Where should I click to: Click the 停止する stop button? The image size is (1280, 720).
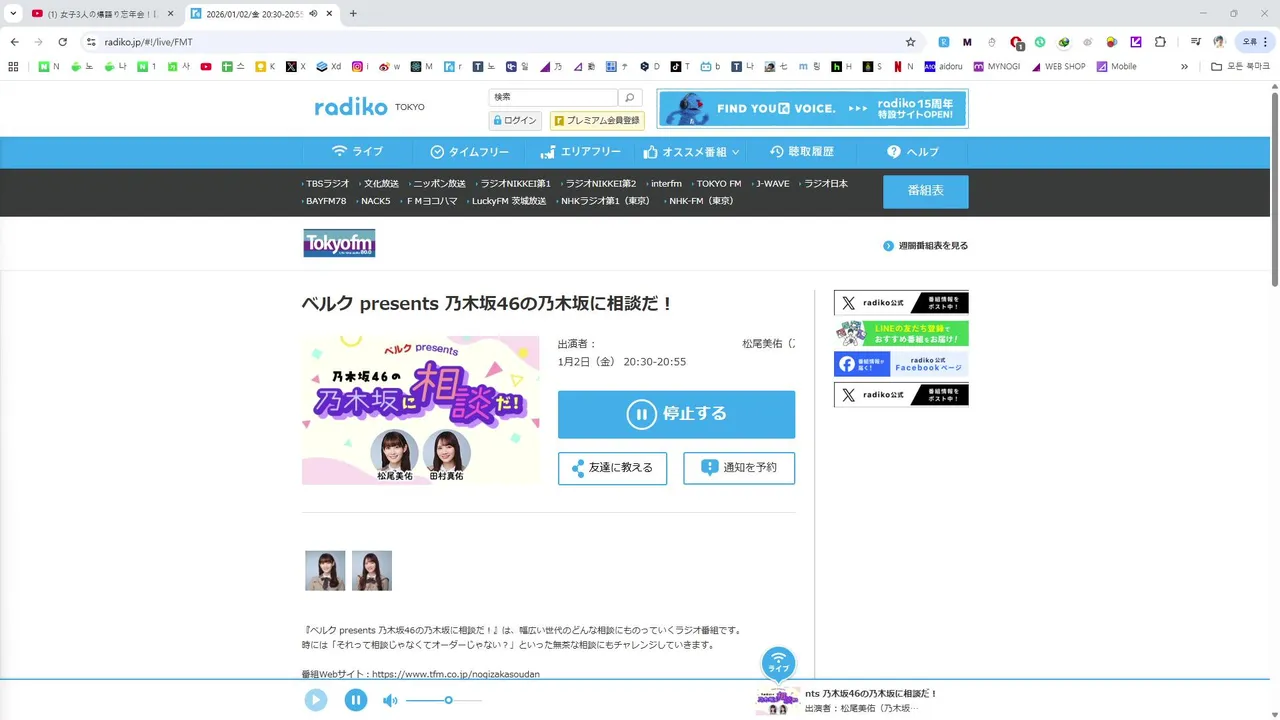tap(676, 414)
